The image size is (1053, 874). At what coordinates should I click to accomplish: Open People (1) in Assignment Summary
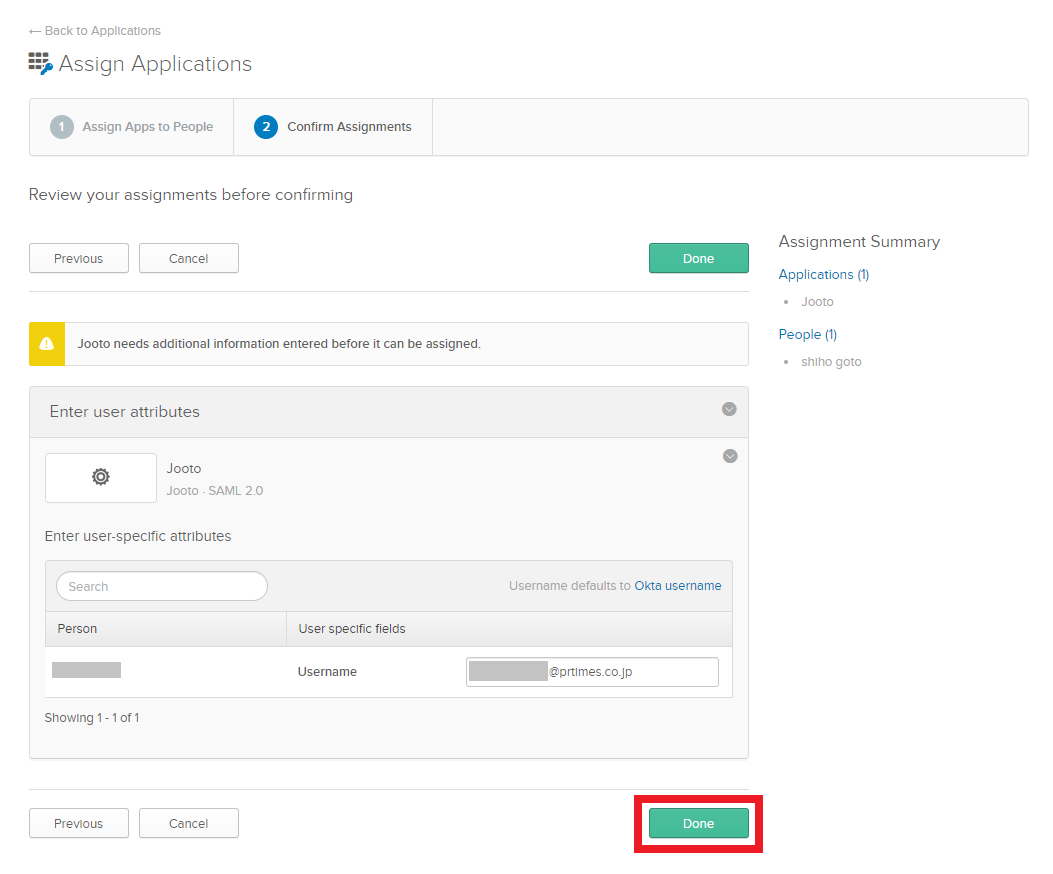coord(807,334)
